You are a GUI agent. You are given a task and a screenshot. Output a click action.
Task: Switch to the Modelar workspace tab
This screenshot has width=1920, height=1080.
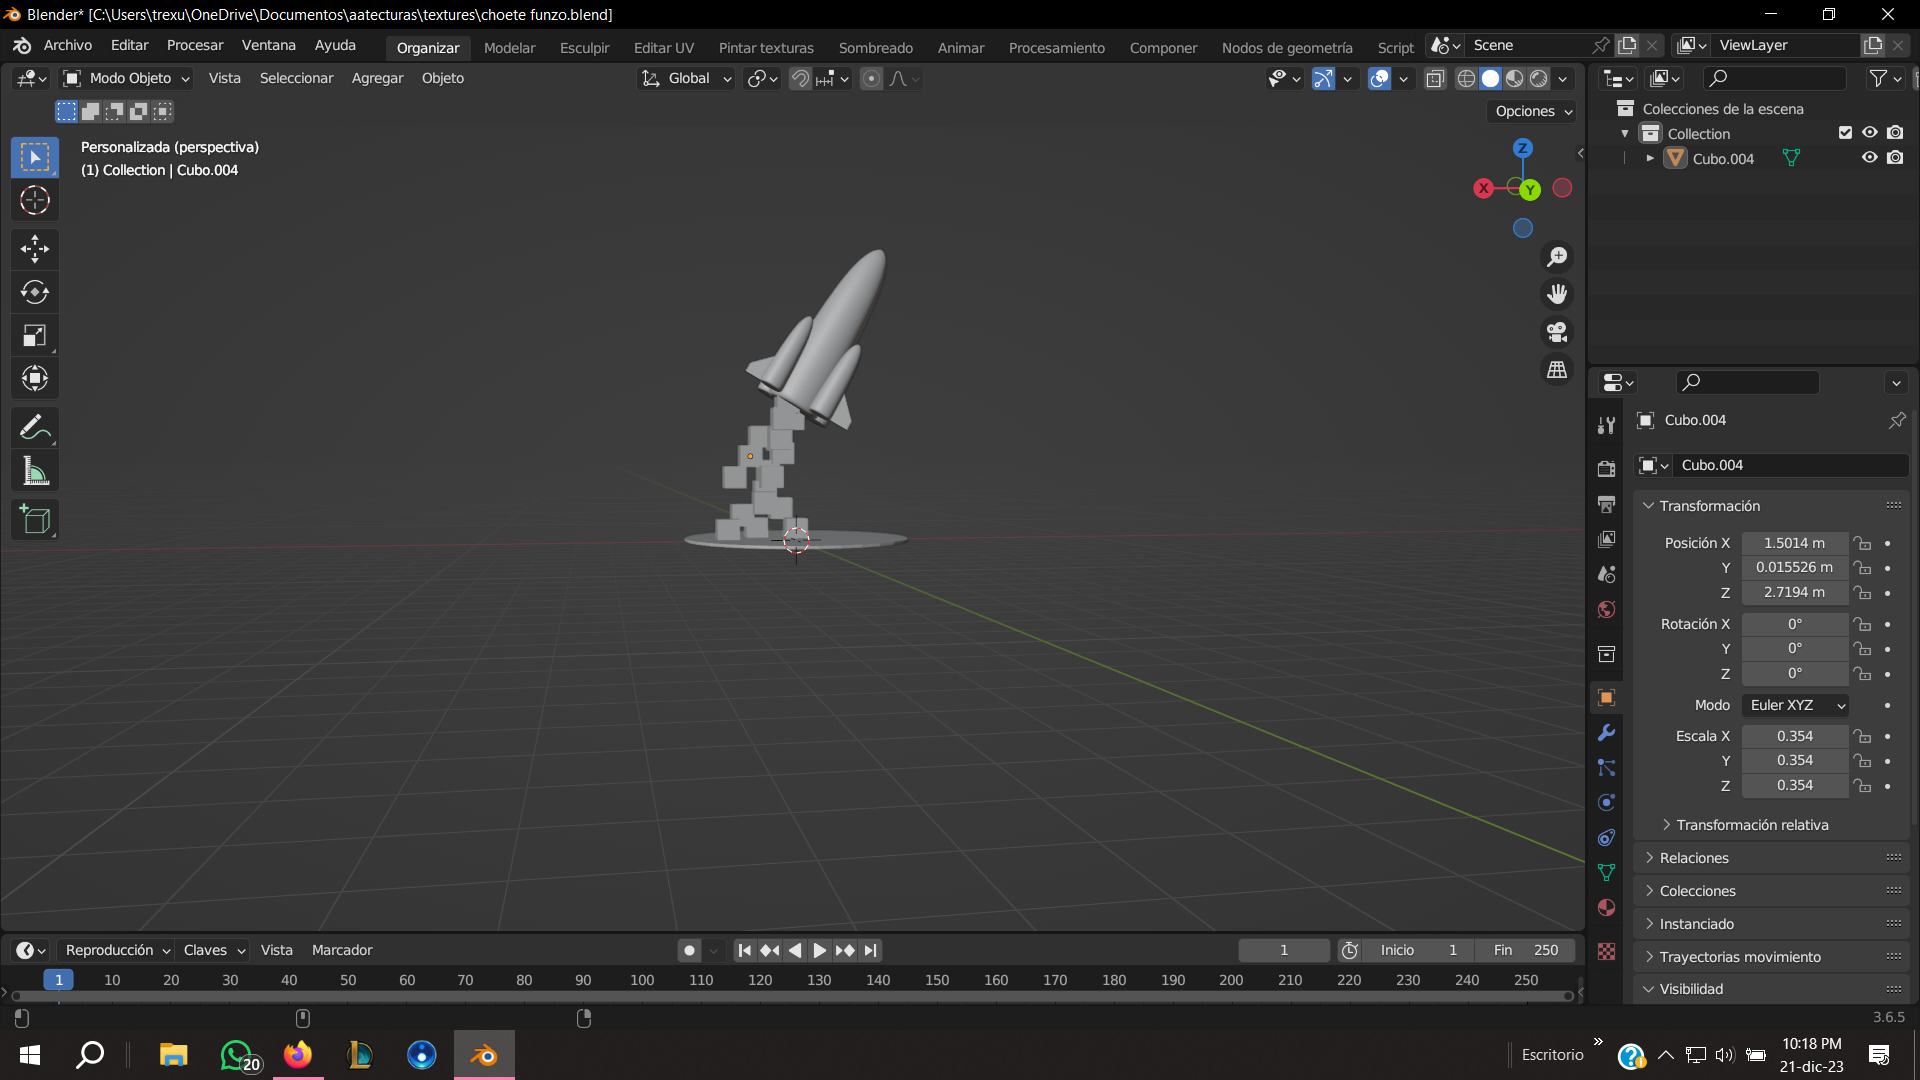click(x=510, y=47)
